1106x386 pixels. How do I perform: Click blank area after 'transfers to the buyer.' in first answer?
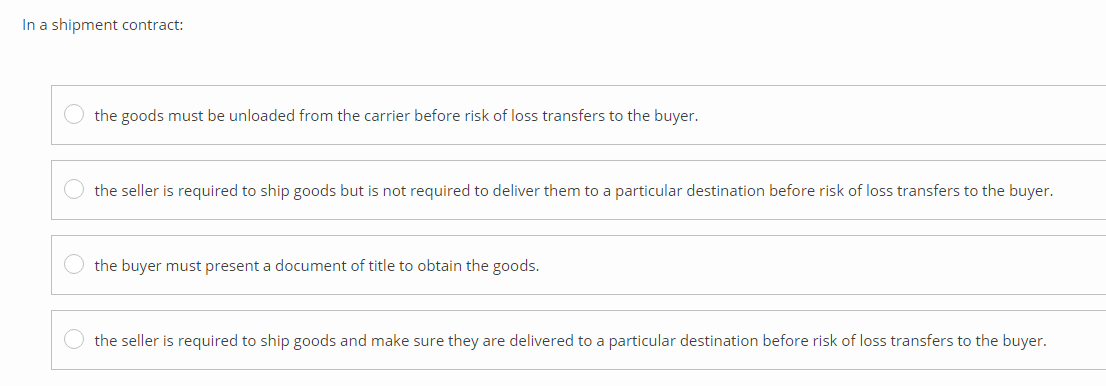coord(896,116)
